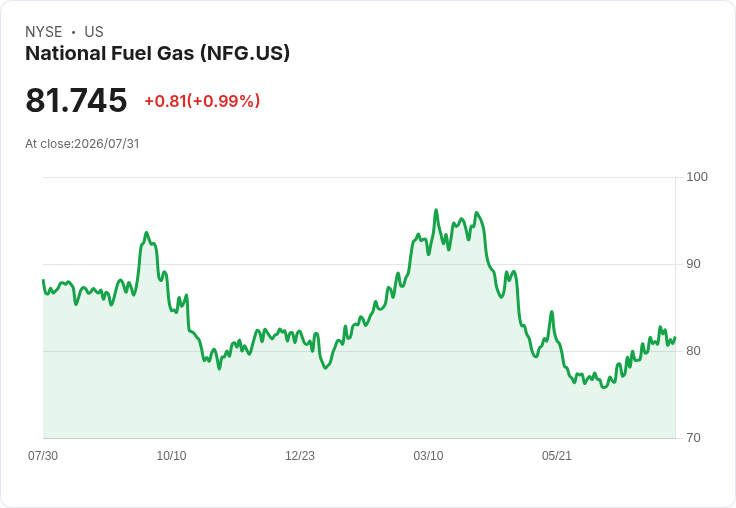Click the price spike just before 10/10
The width and height of the screenshot is (736, 508).
click(146, 233)
